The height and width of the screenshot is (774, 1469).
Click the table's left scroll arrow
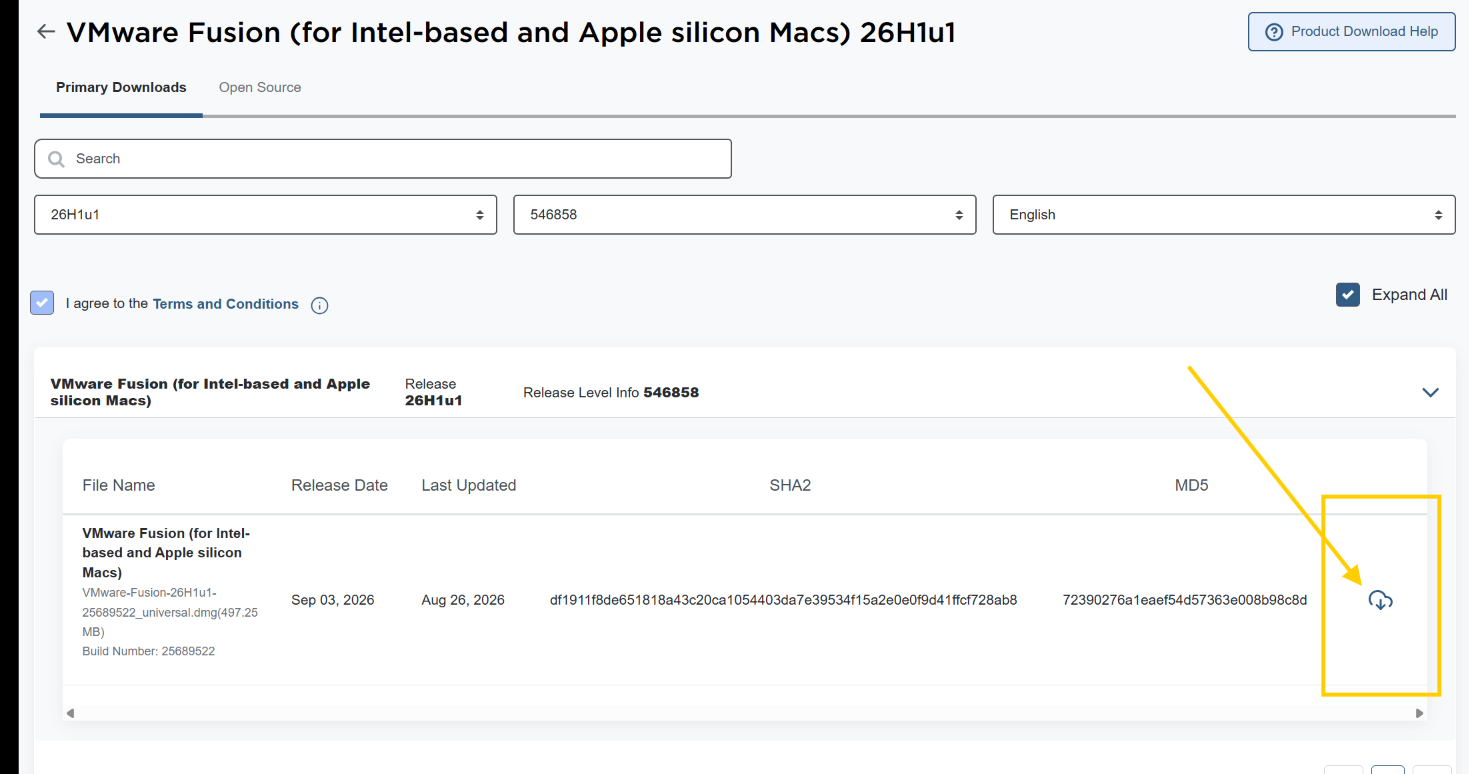tap(70, 713)
